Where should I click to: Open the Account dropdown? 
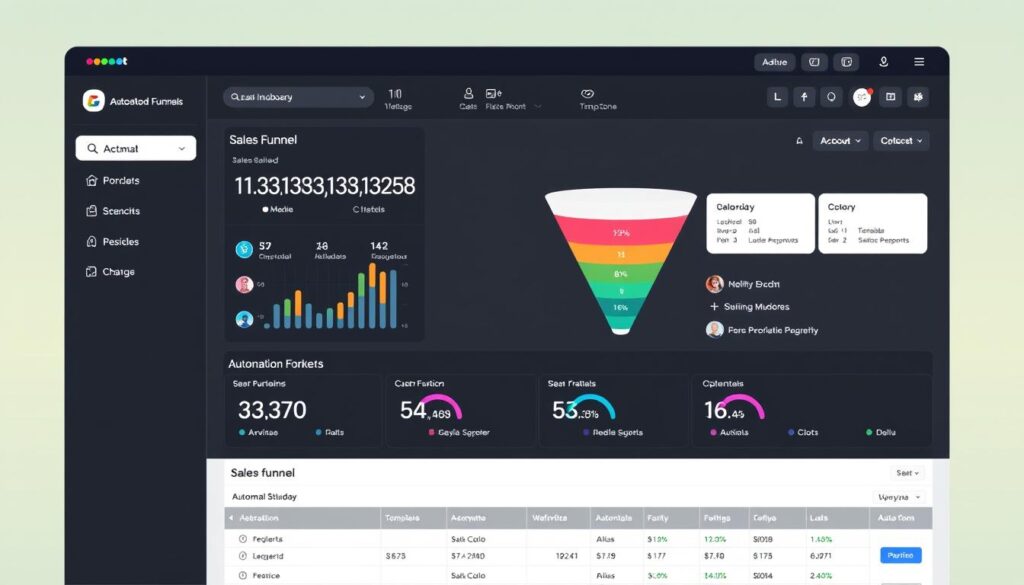coord(840,140)
